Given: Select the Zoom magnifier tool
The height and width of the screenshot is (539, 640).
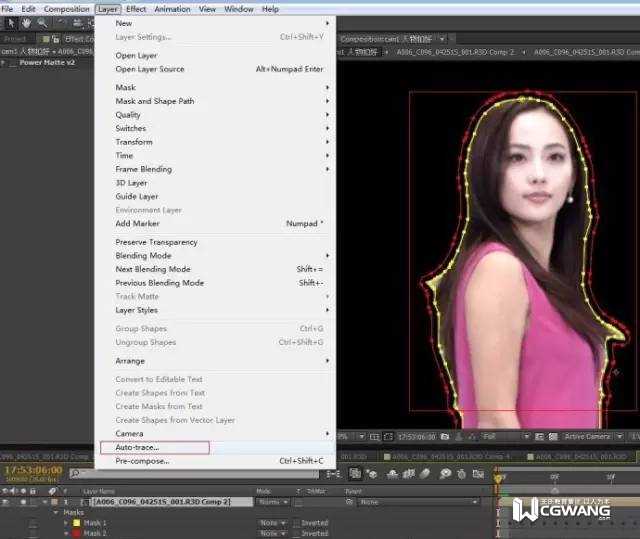Looking at the screenshot, I should coord(42,23).
